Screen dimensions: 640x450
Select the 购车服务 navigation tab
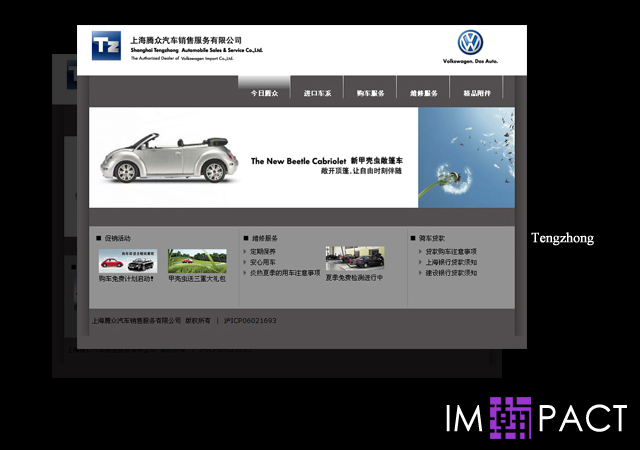(x=370, y=93)
